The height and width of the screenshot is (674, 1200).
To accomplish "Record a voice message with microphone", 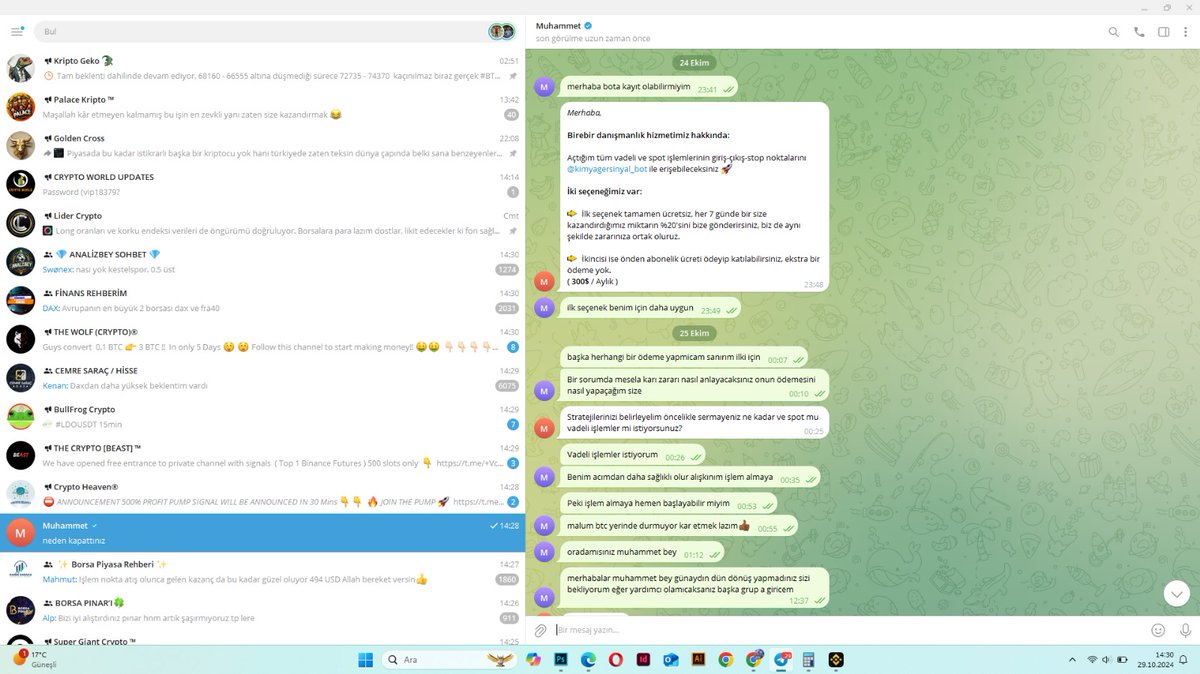I will point(1185,630).
